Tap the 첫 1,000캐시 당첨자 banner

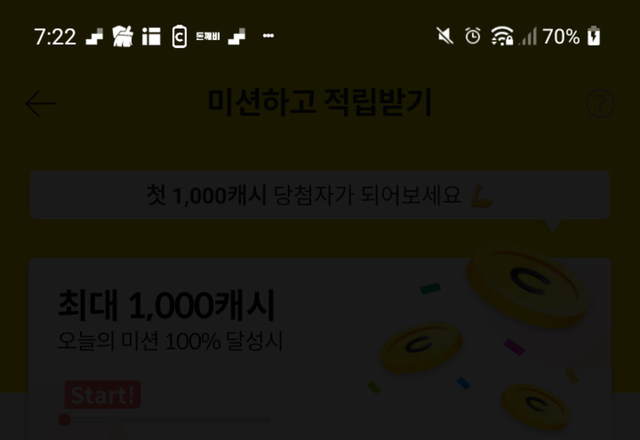(320, 195)
